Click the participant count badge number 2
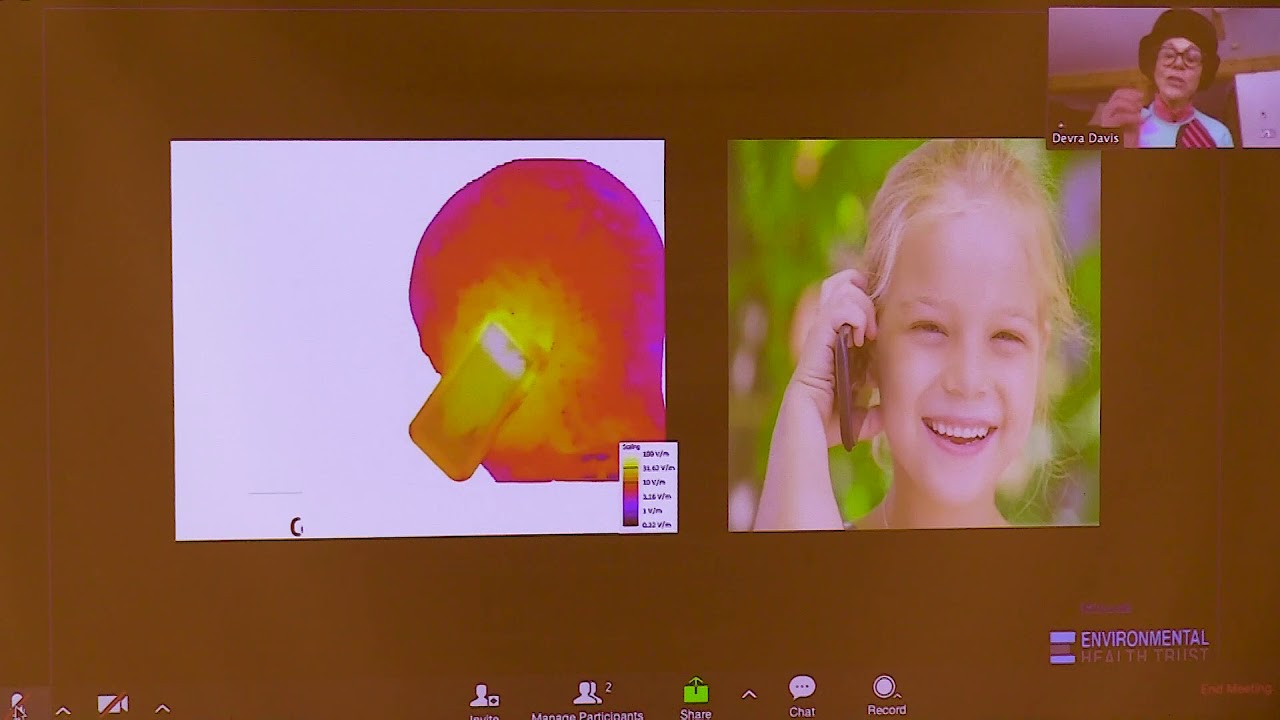Viewport: 1280px width, 720px height. point(608,687)
